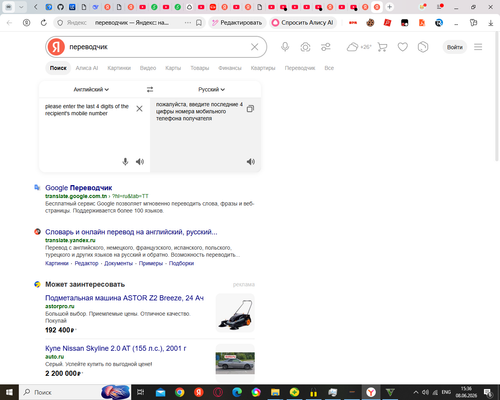Open Купе Nissan Skyline ad link
Image resolution: width=500 pixels, height=400 pixels.
[x=116, y=348]
